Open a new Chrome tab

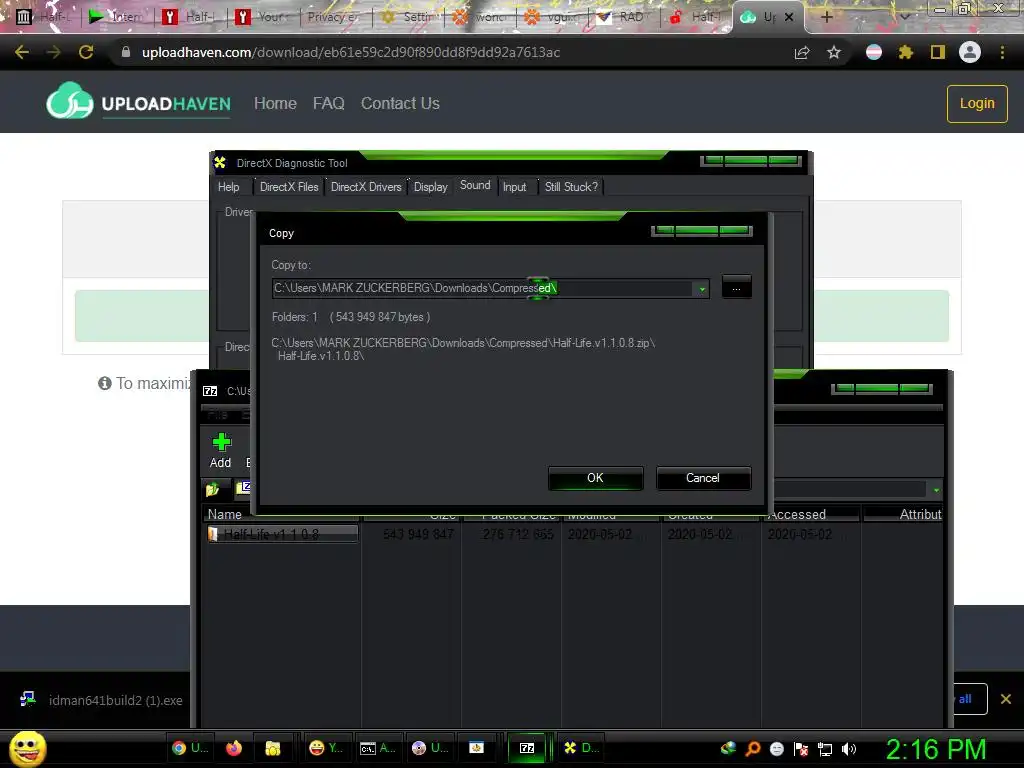click(826, 17)
